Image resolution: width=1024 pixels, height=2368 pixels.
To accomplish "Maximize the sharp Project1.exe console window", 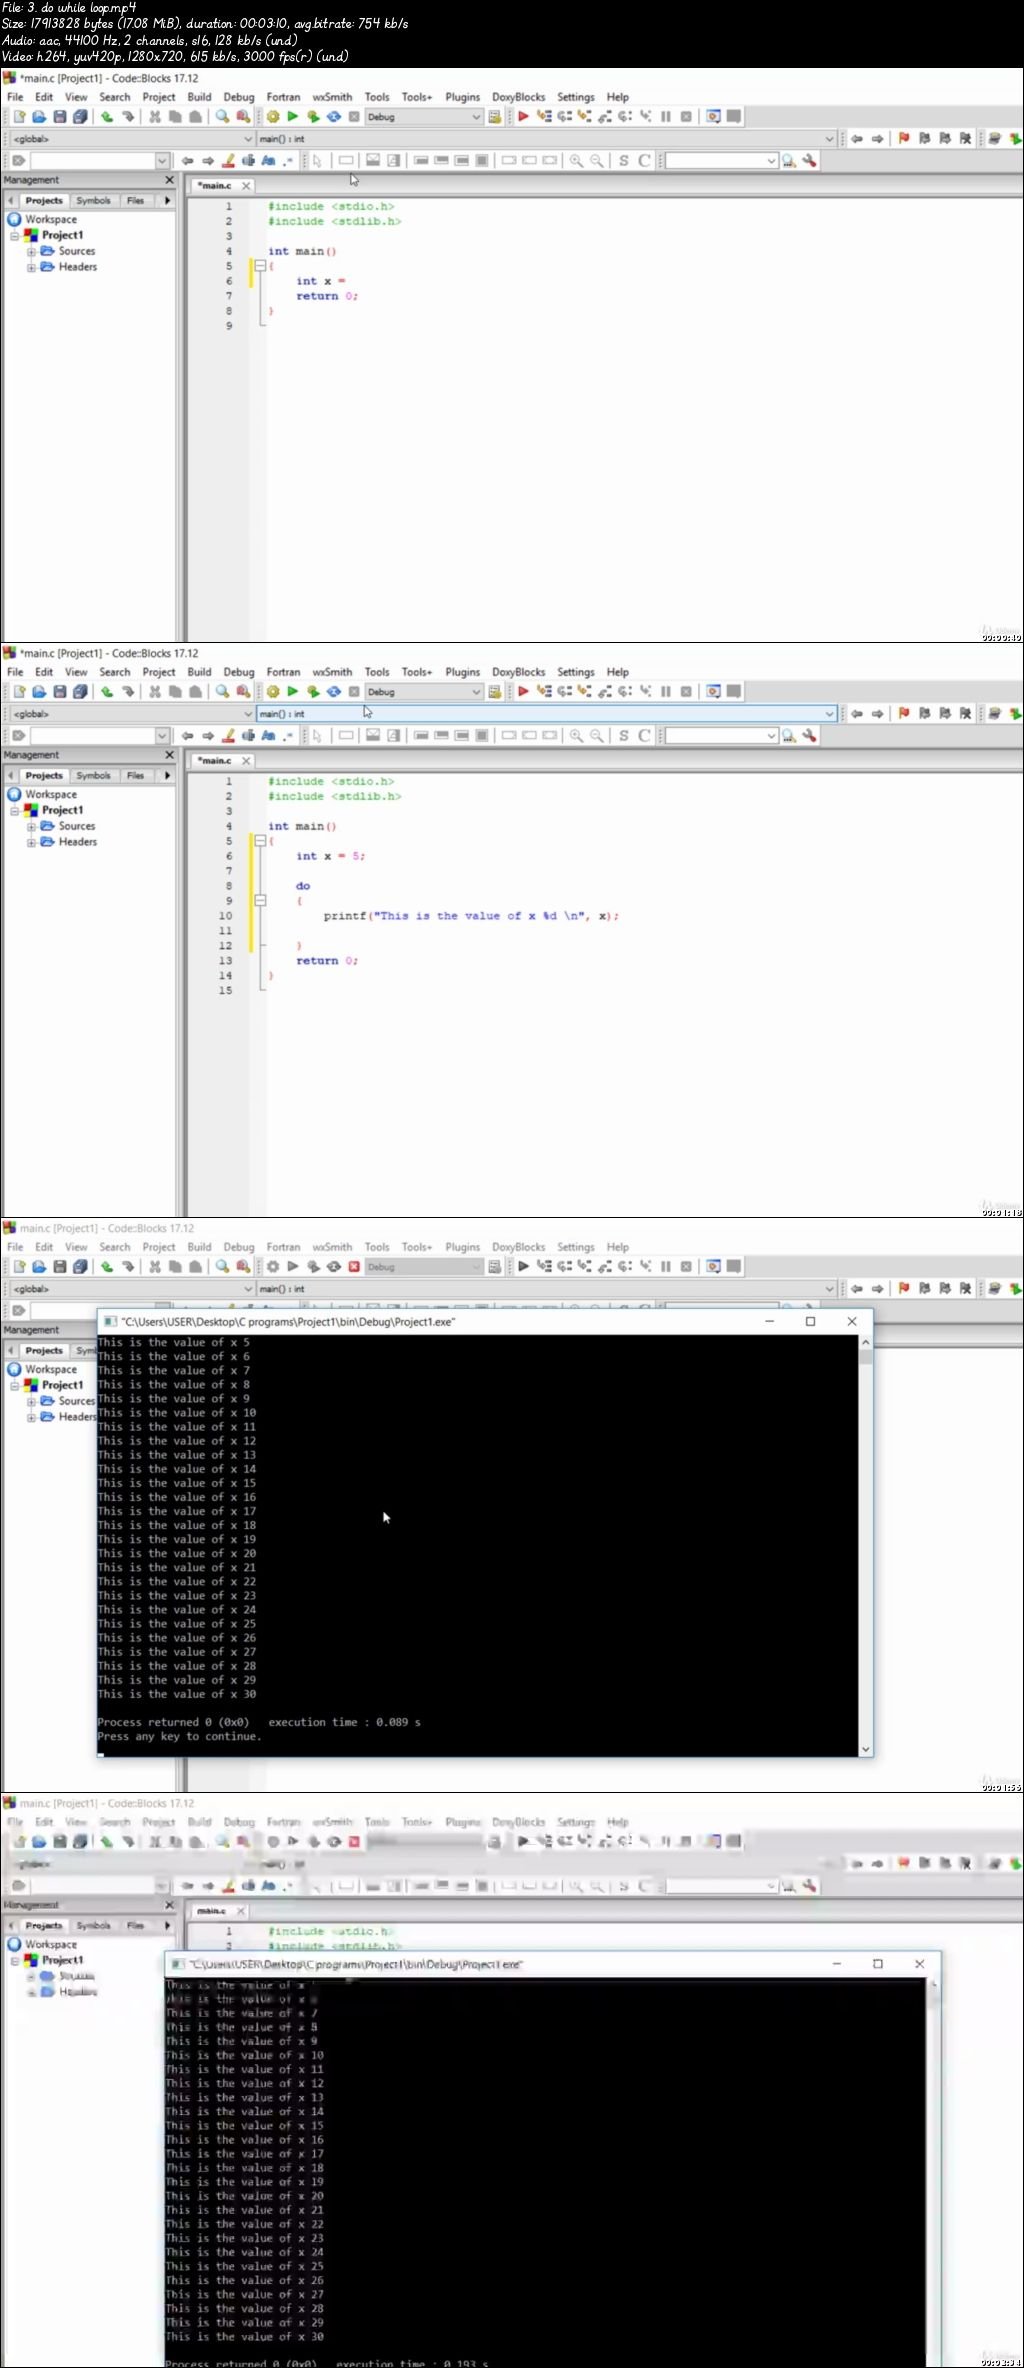I will (x=810, y=1321).
